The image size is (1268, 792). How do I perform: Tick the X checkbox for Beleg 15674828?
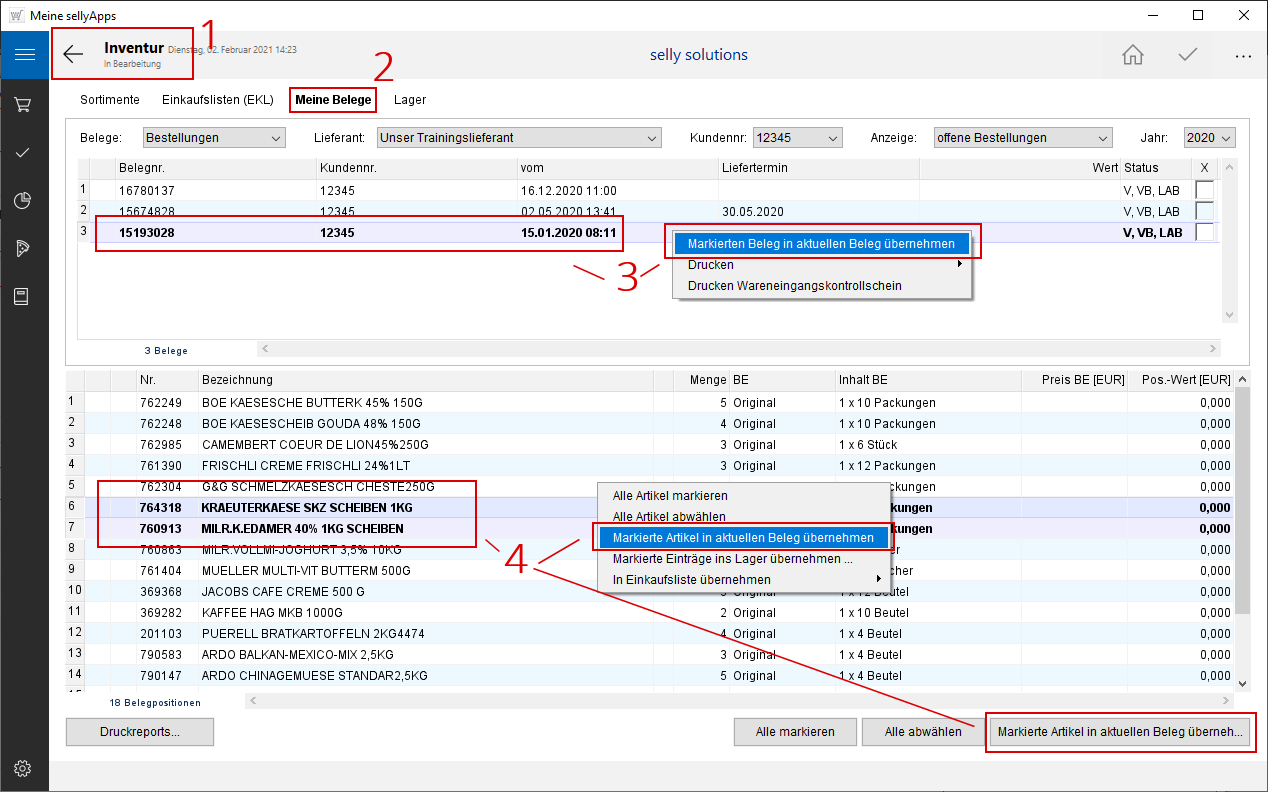tap(1204, 211)
